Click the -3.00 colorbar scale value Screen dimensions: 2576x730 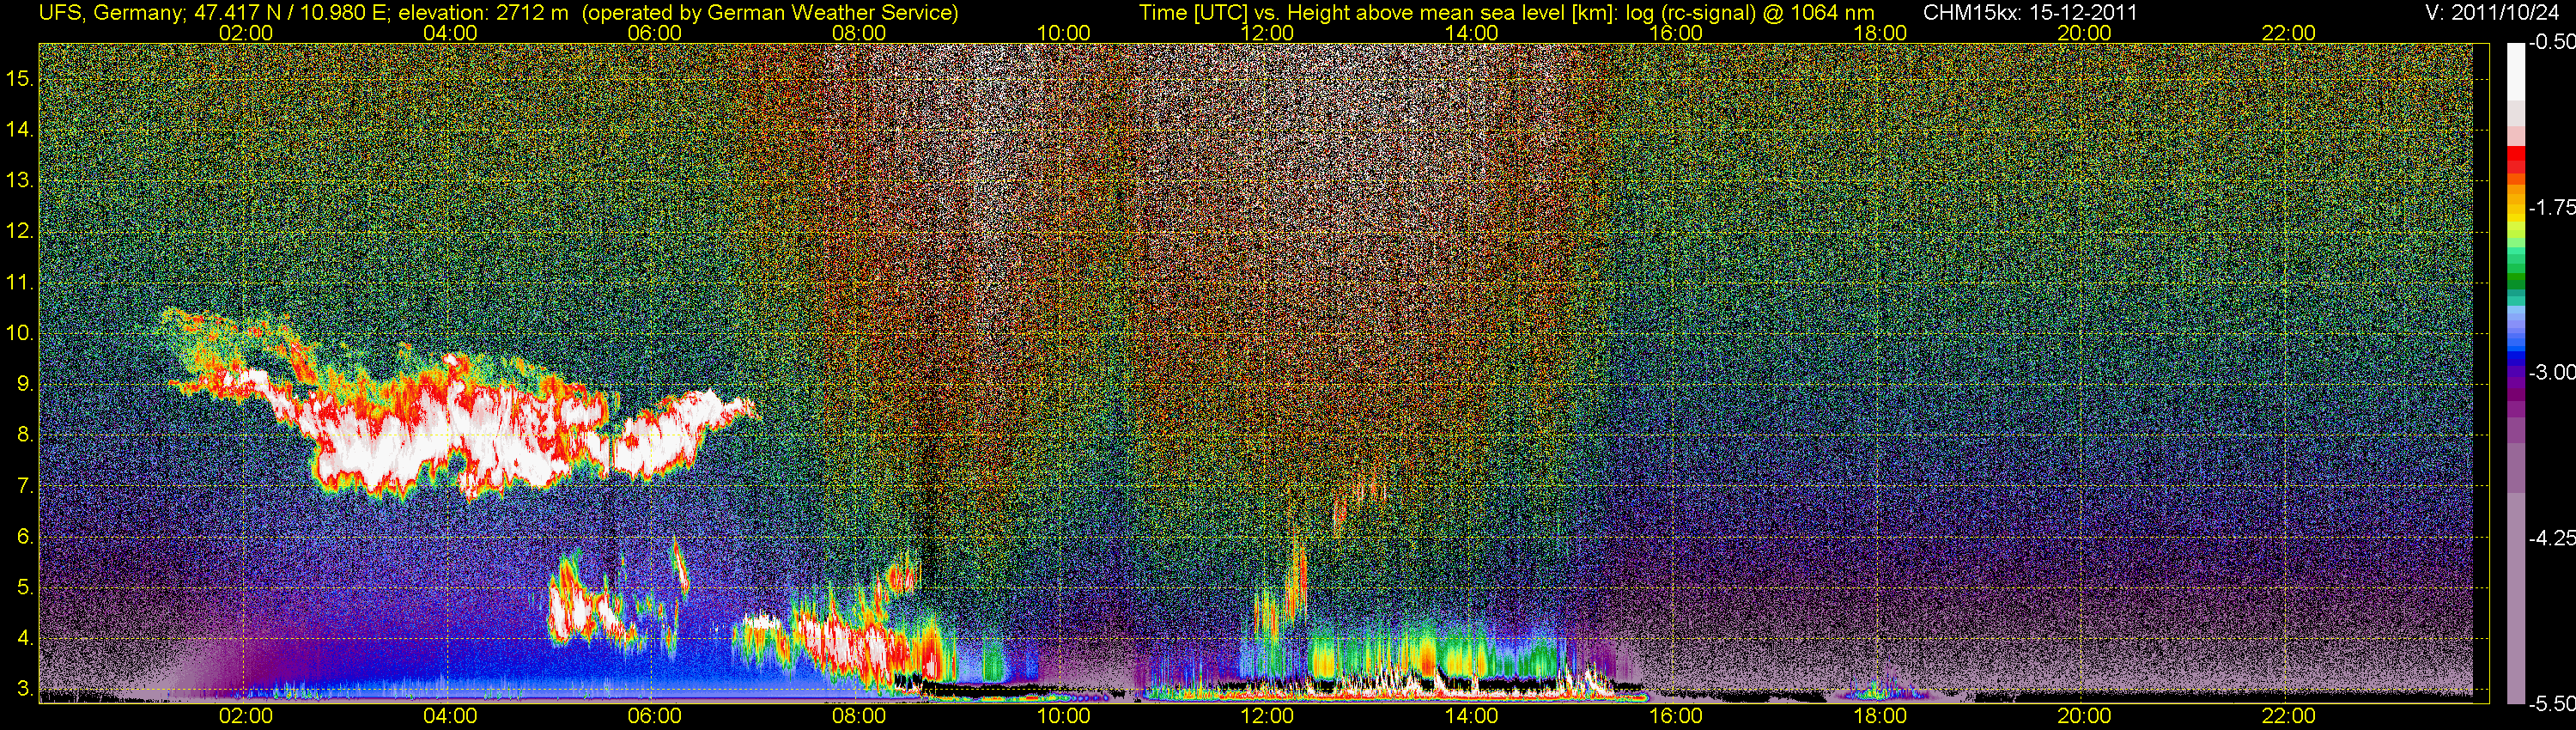[2552, 372]
